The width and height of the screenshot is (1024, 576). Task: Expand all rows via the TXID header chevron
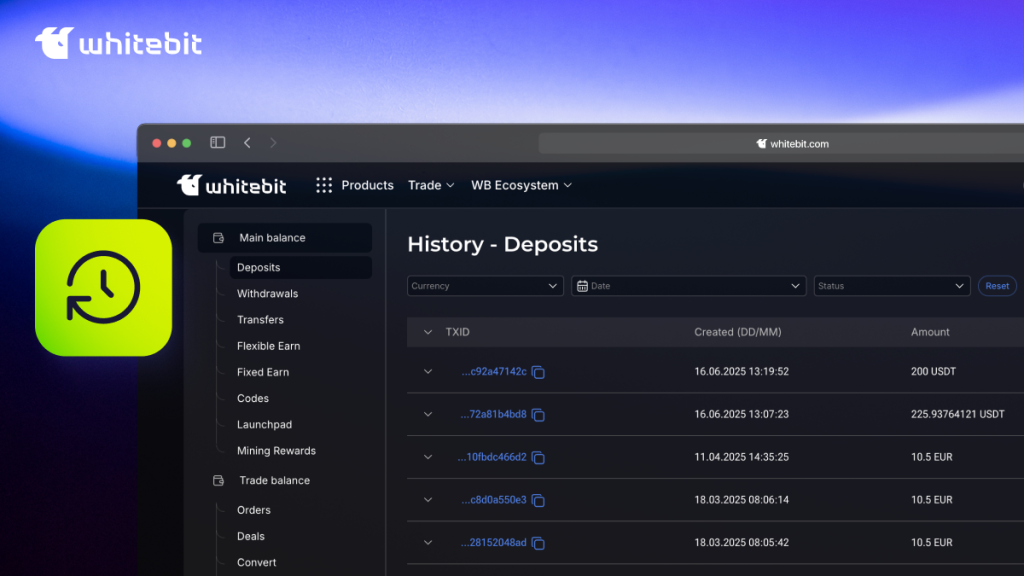click(428, 332)
